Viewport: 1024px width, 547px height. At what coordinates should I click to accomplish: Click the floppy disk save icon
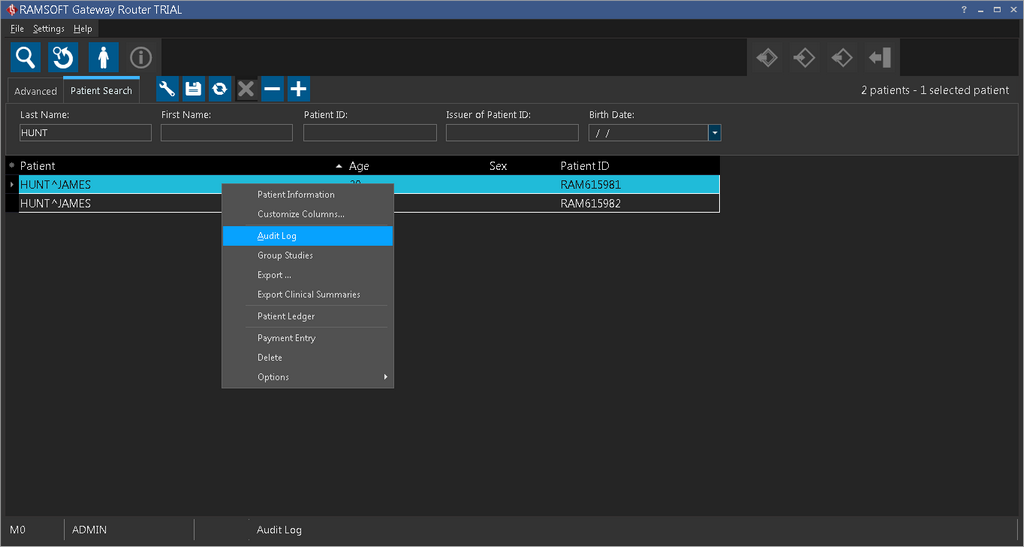point(193,89)
